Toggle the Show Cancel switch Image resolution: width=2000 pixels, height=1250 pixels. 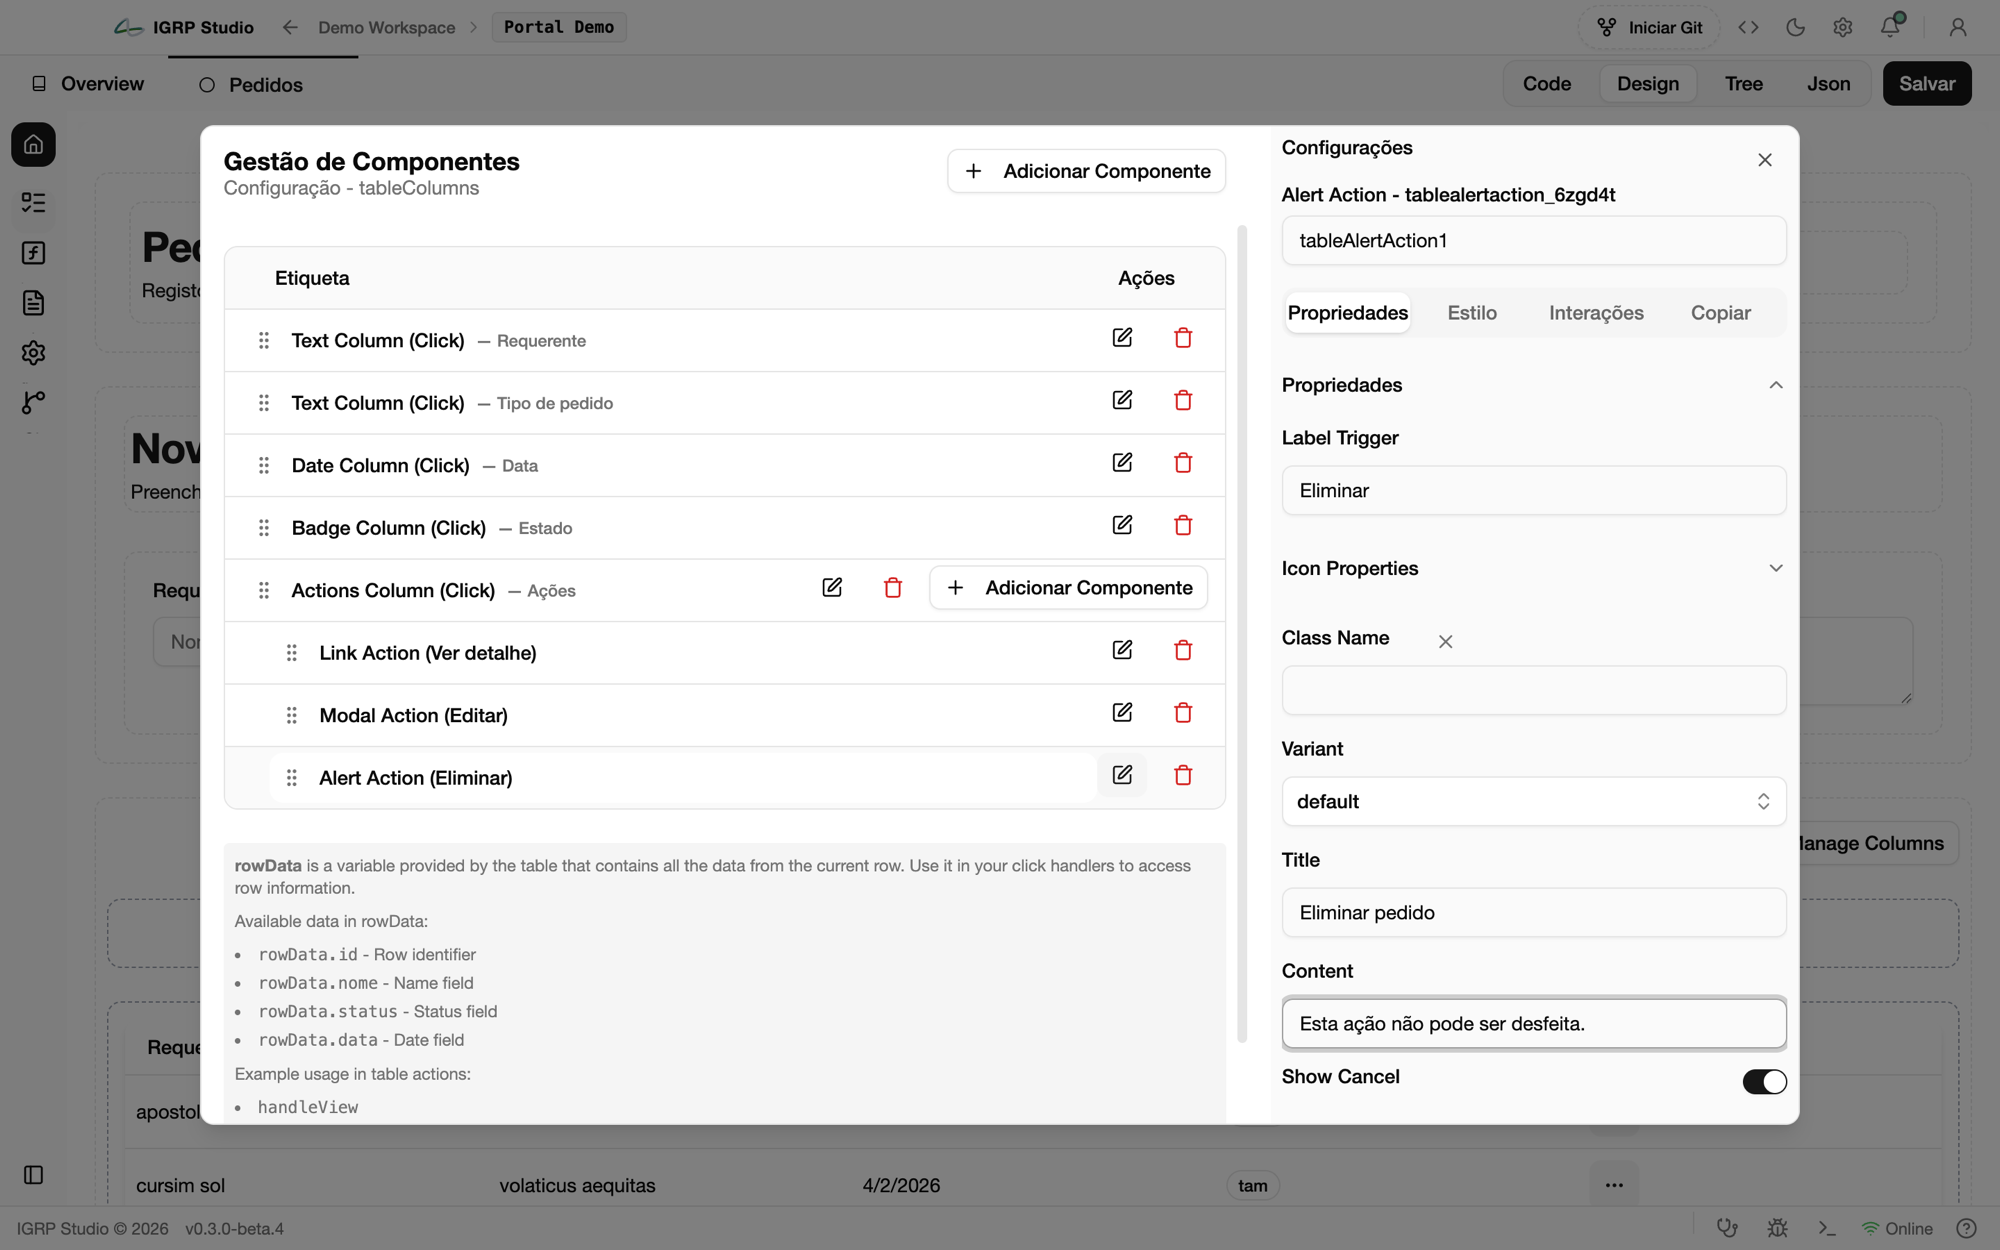coord(1764,1082)
